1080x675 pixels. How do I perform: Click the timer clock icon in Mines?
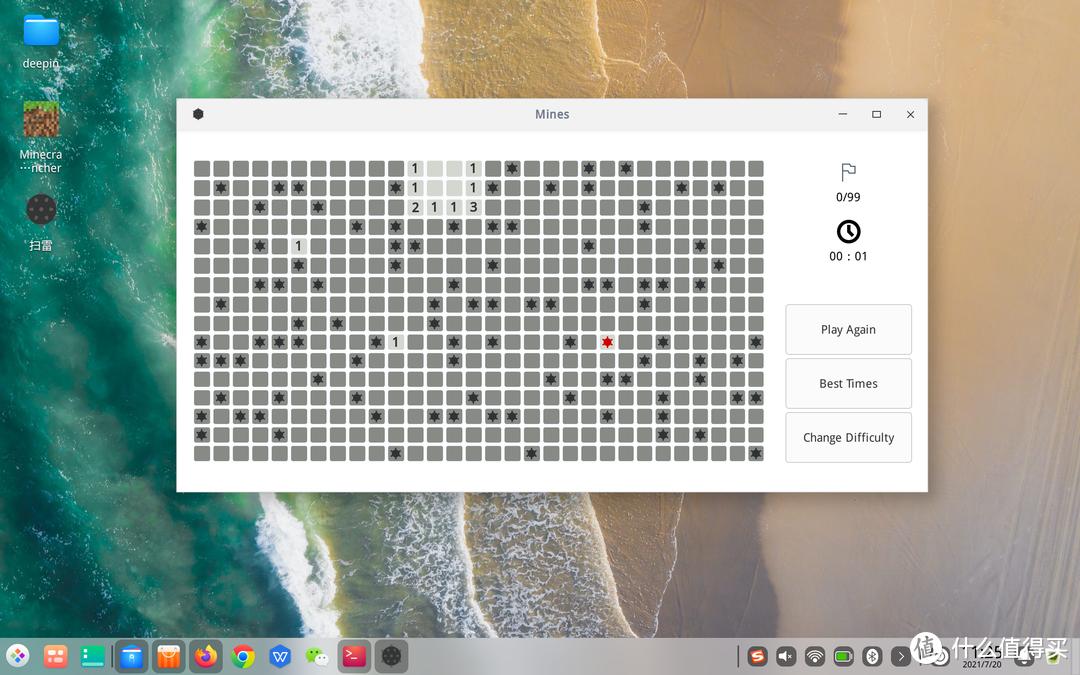(x=848, y=231)
